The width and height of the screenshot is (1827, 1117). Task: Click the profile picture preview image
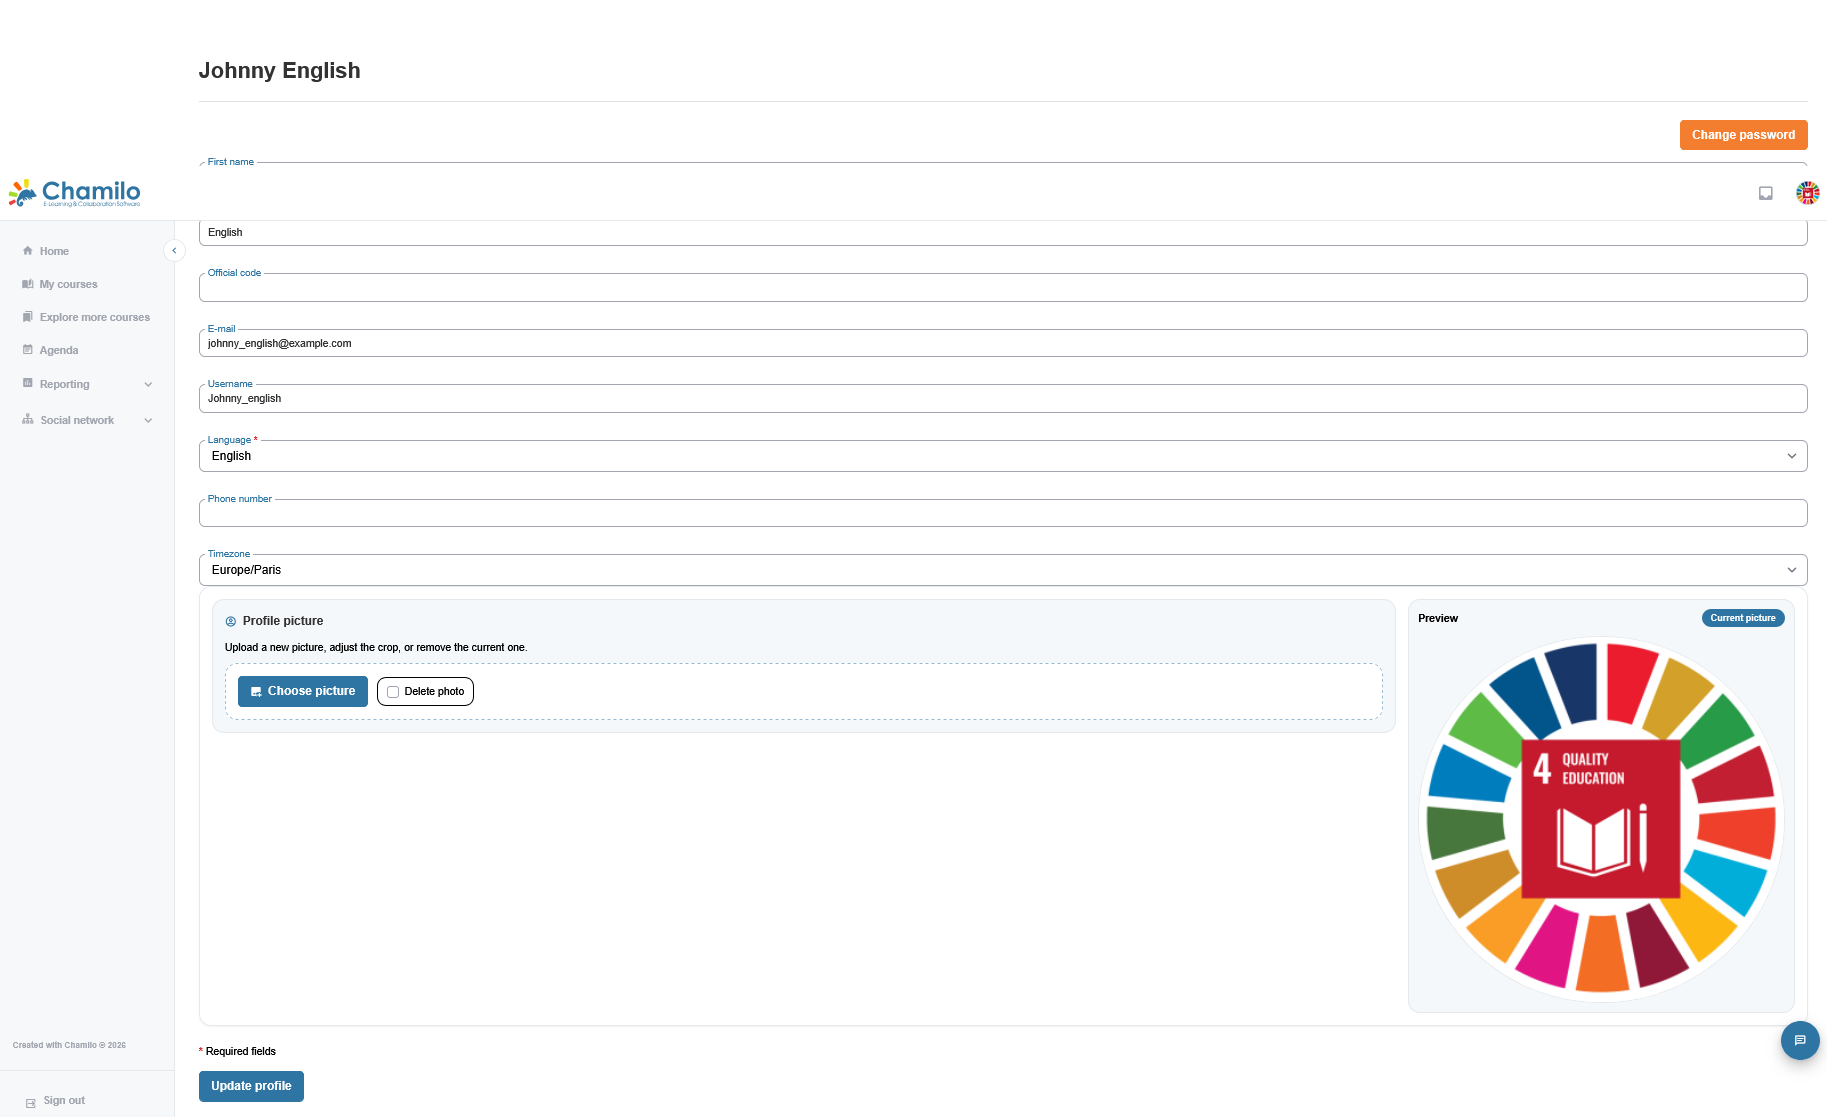(x=1601, y=820)
